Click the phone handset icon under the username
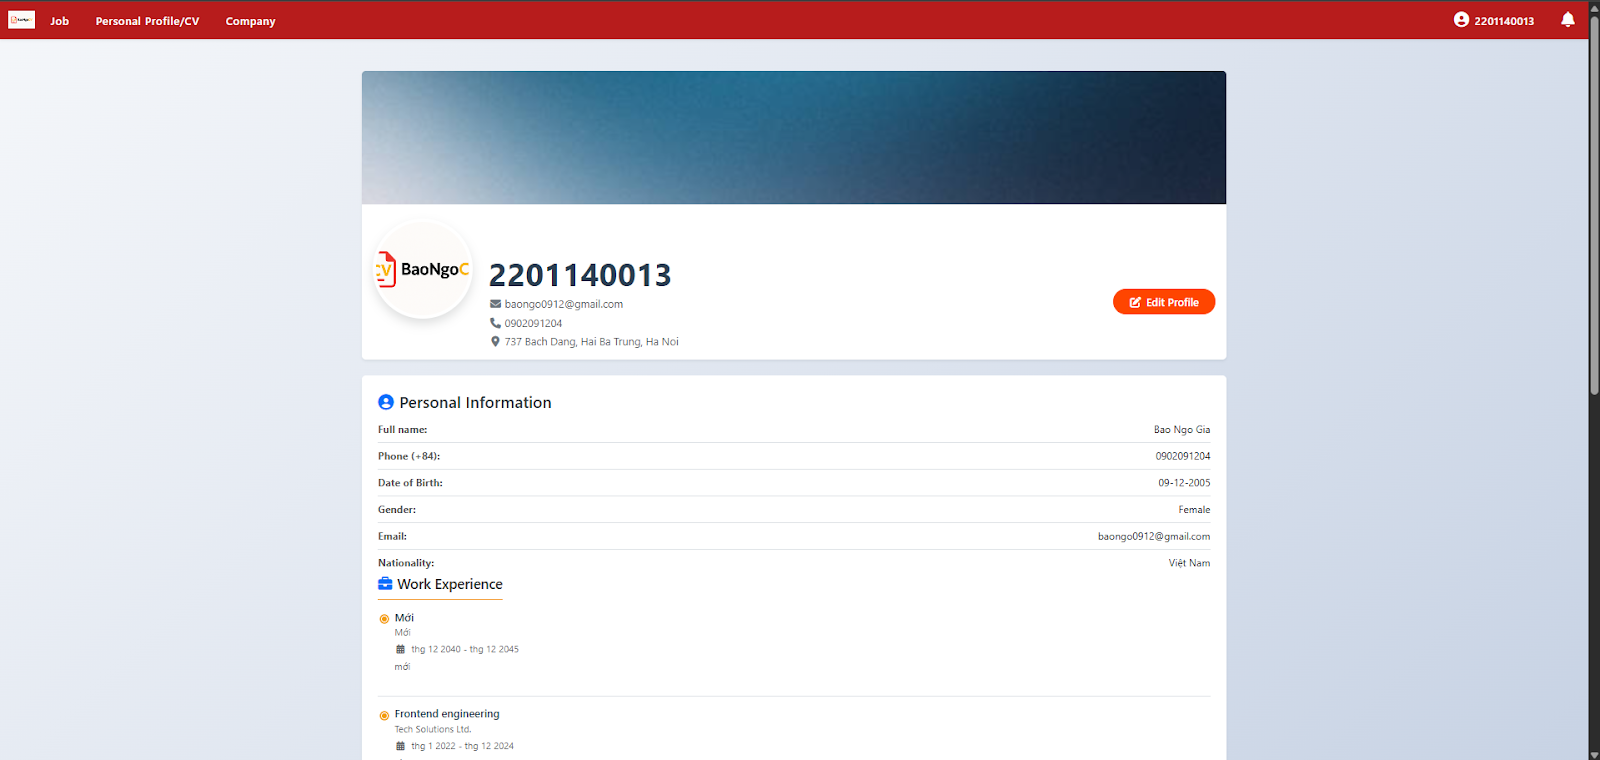 tap(495, 323)
